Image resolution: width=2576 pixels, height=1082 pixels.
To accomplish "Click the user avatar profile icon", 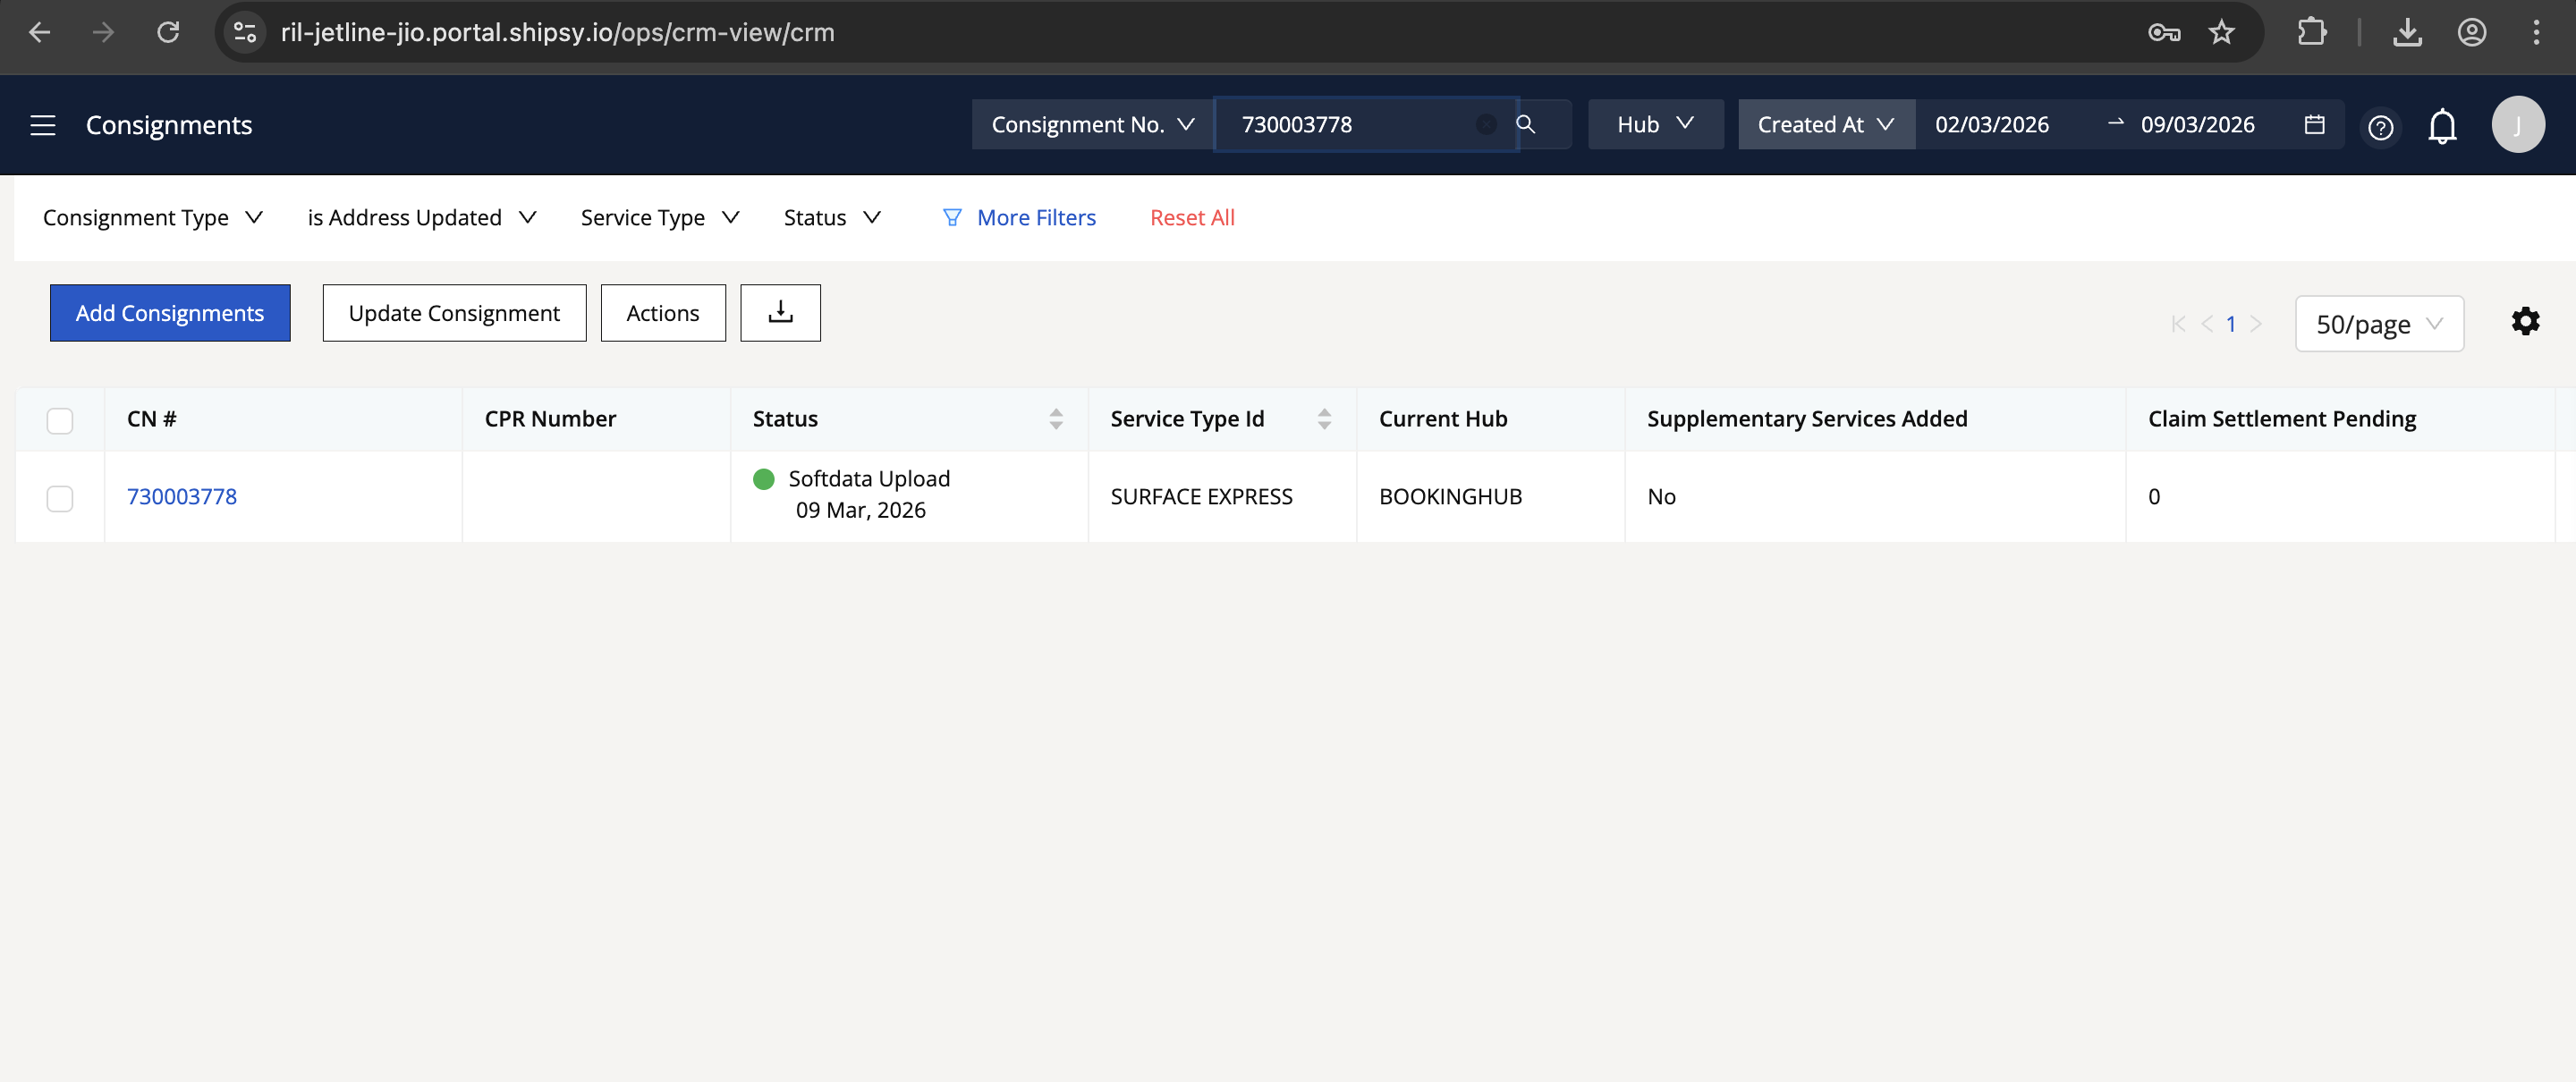I will click(2517, 125).
